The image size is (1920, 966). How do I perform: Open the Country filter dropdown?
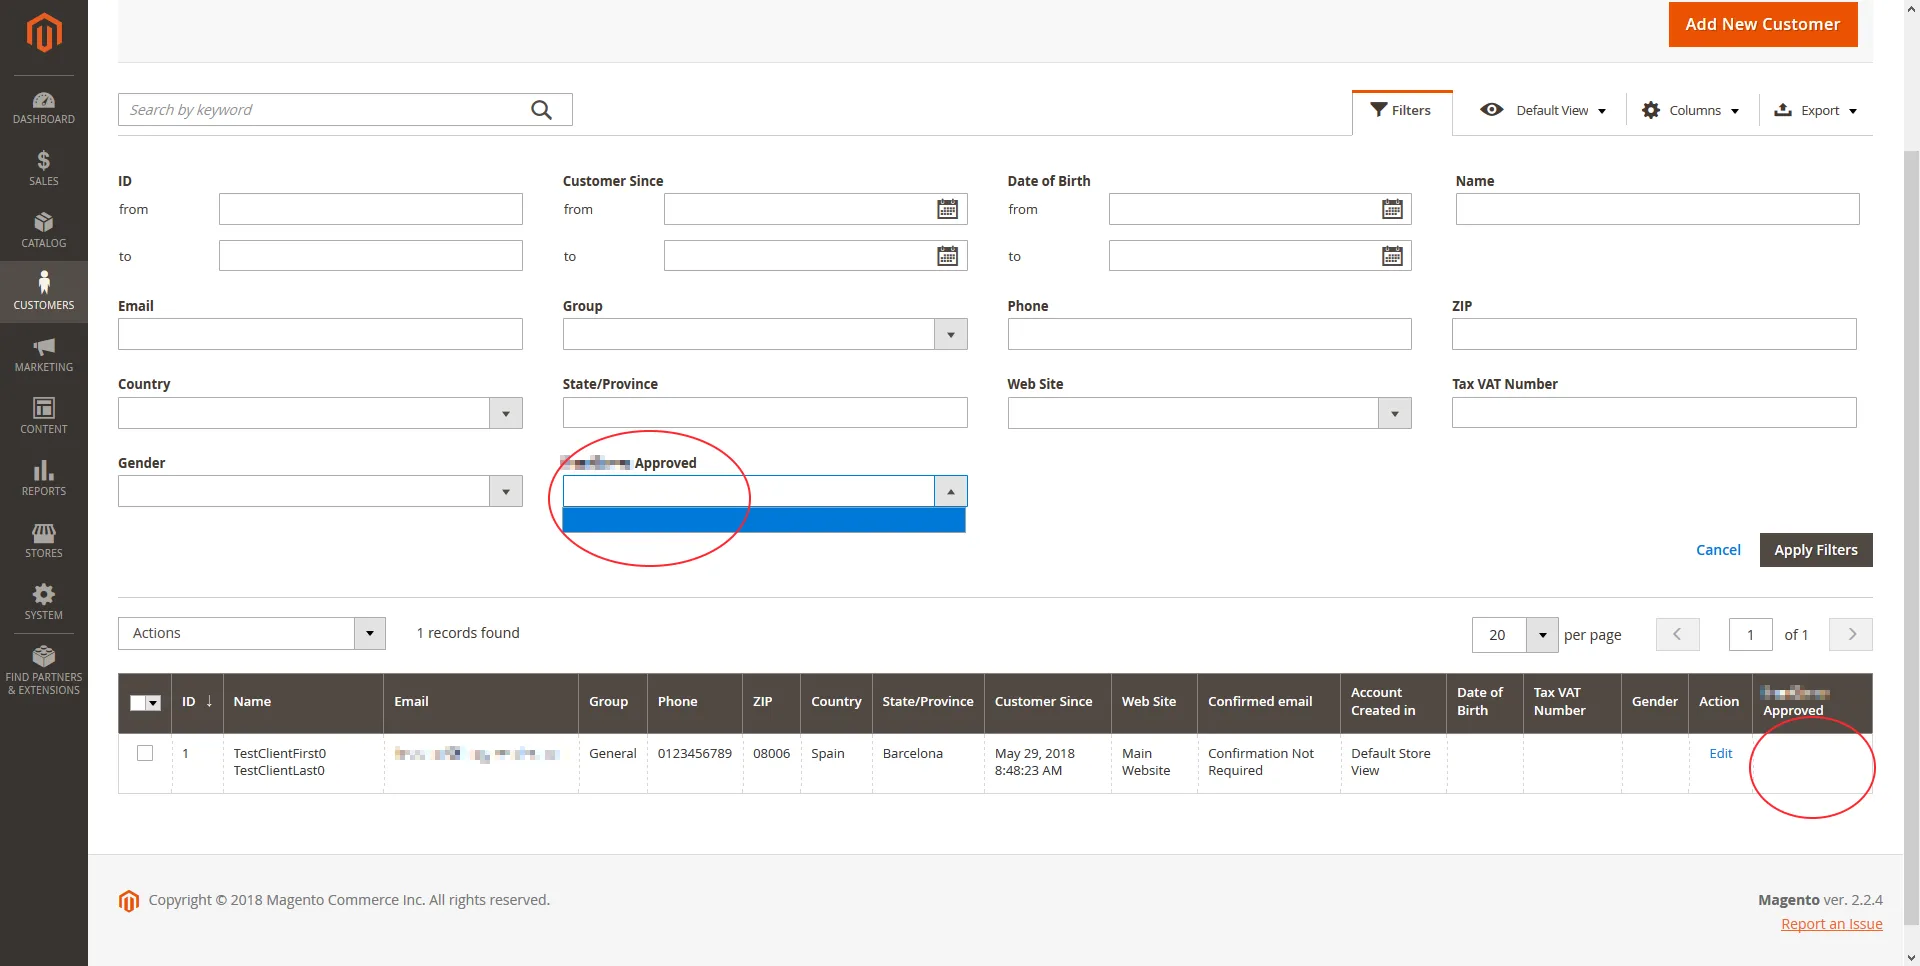click(505, 413)
